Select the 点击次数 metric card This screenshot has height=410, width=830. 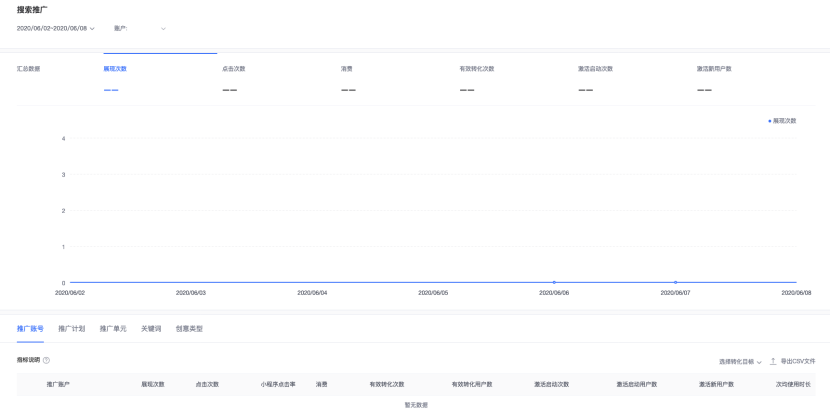[x=233, y=69]
